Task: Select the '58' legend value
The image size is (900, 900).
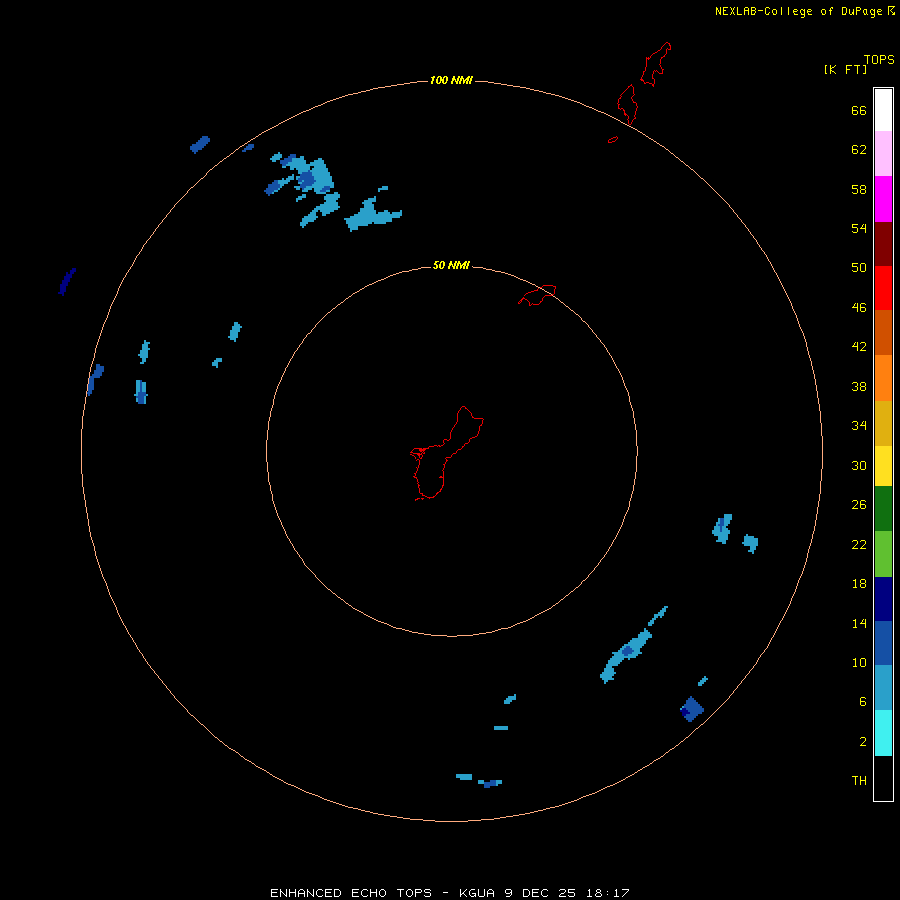Action: [859, 189]
